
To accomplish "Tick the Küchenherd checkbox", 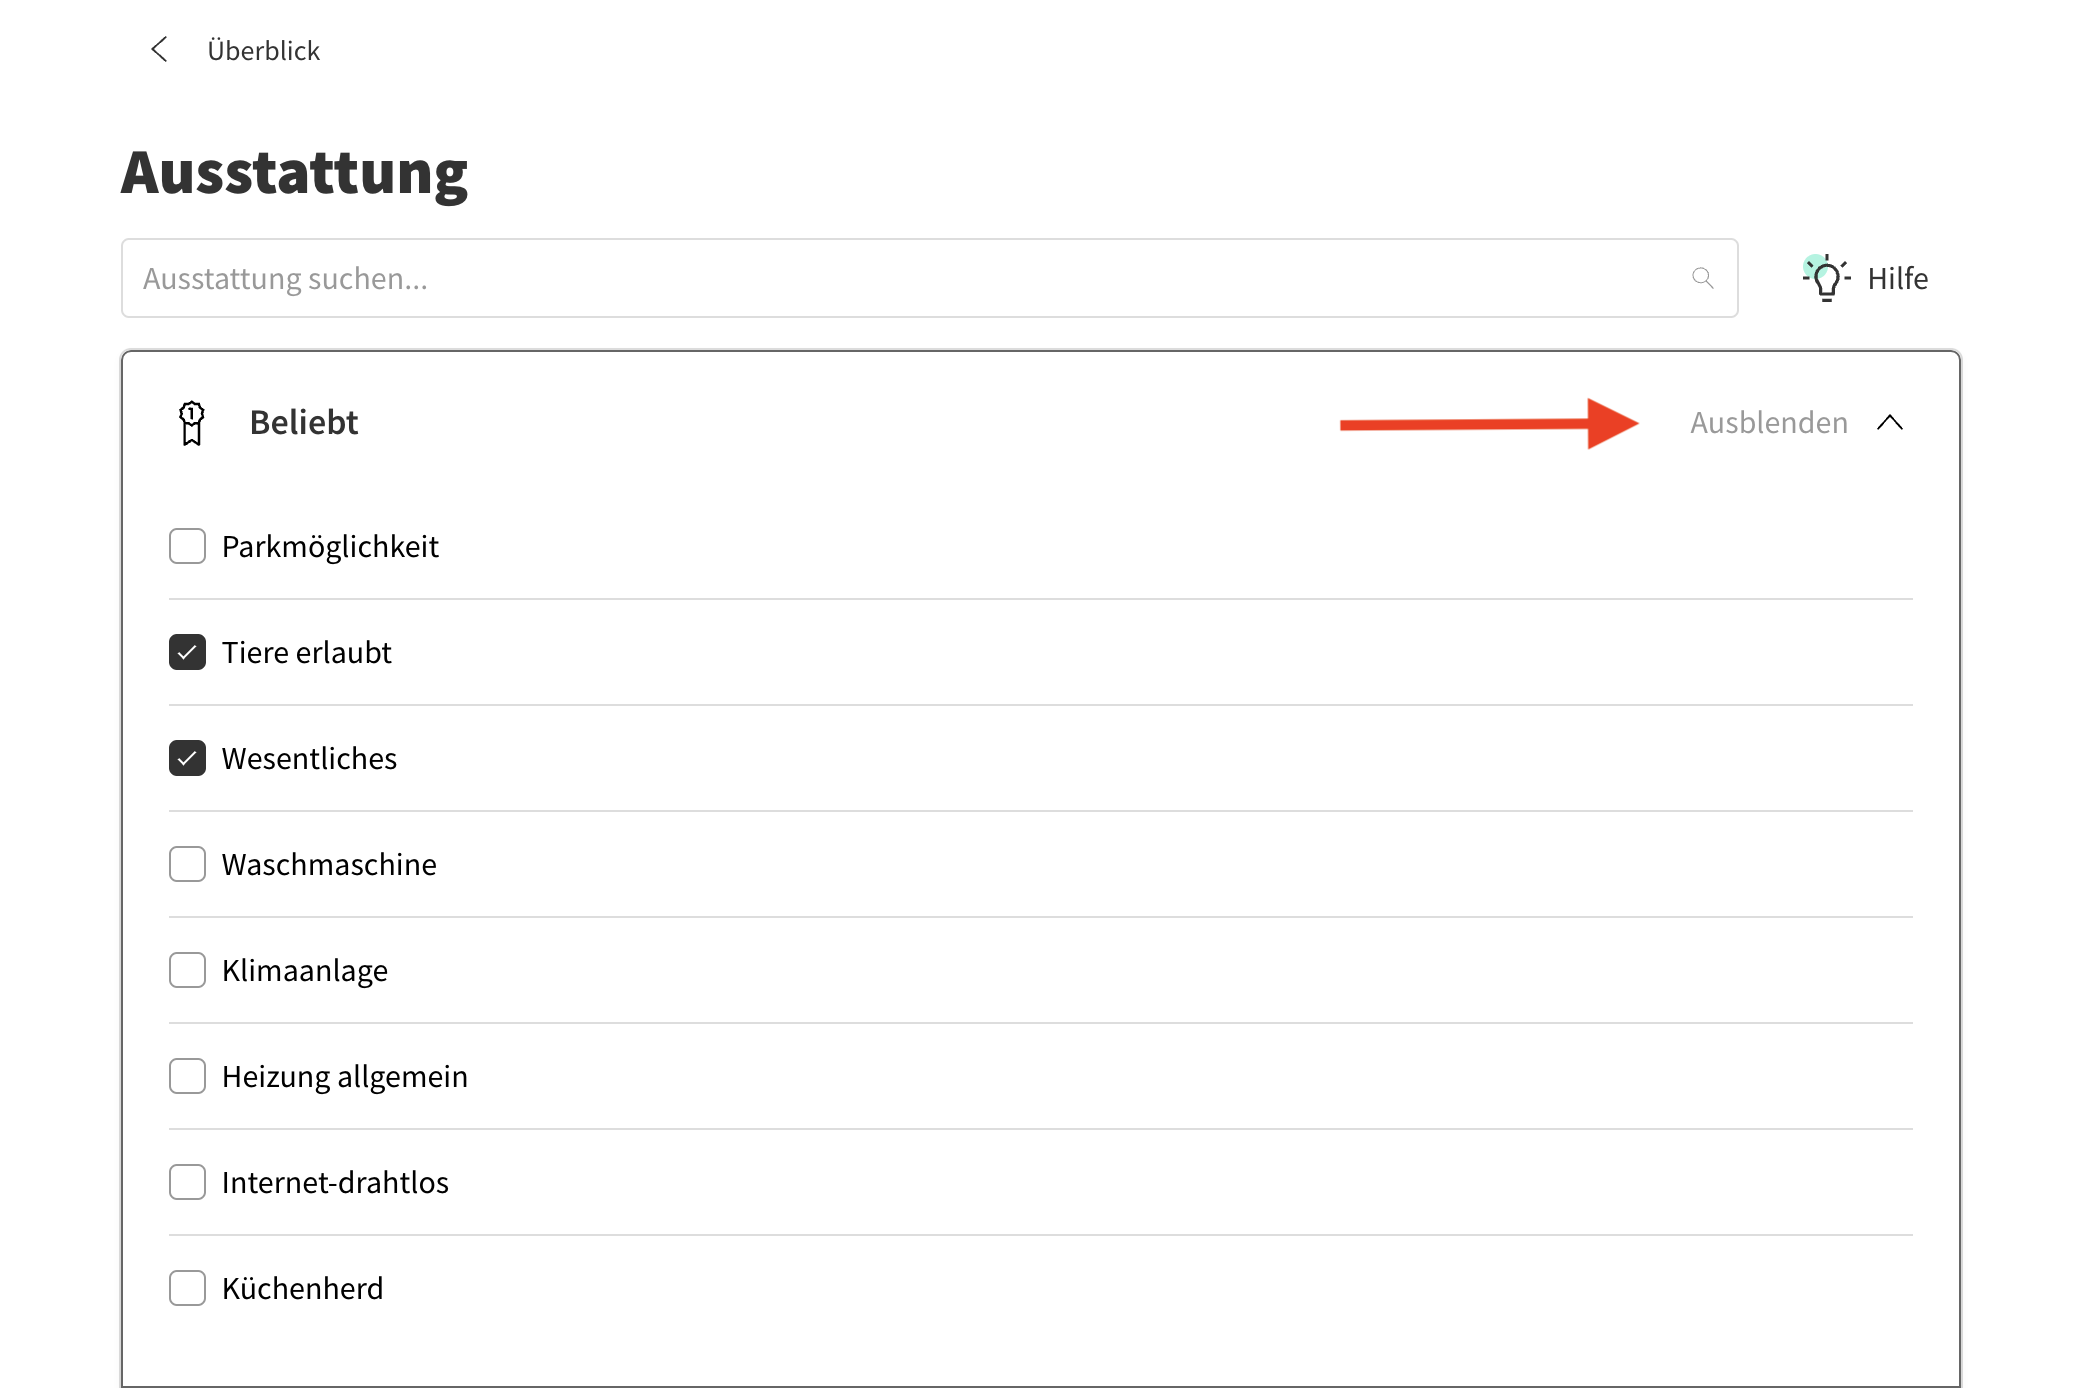I will 187,1288.
